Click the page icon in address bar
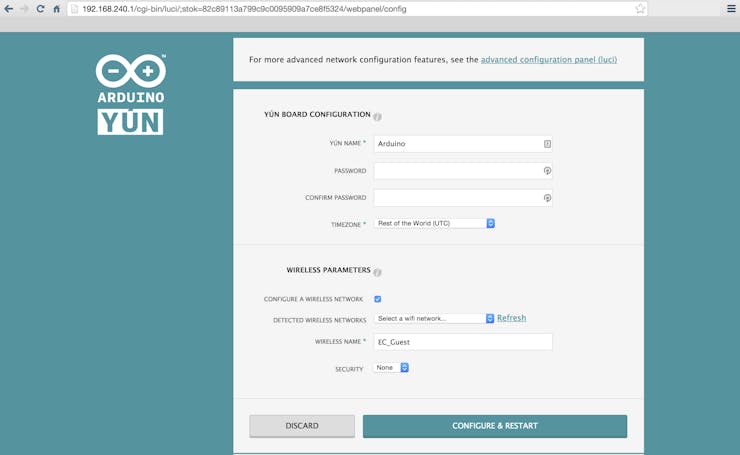740x455 pixels. (75, 9)
